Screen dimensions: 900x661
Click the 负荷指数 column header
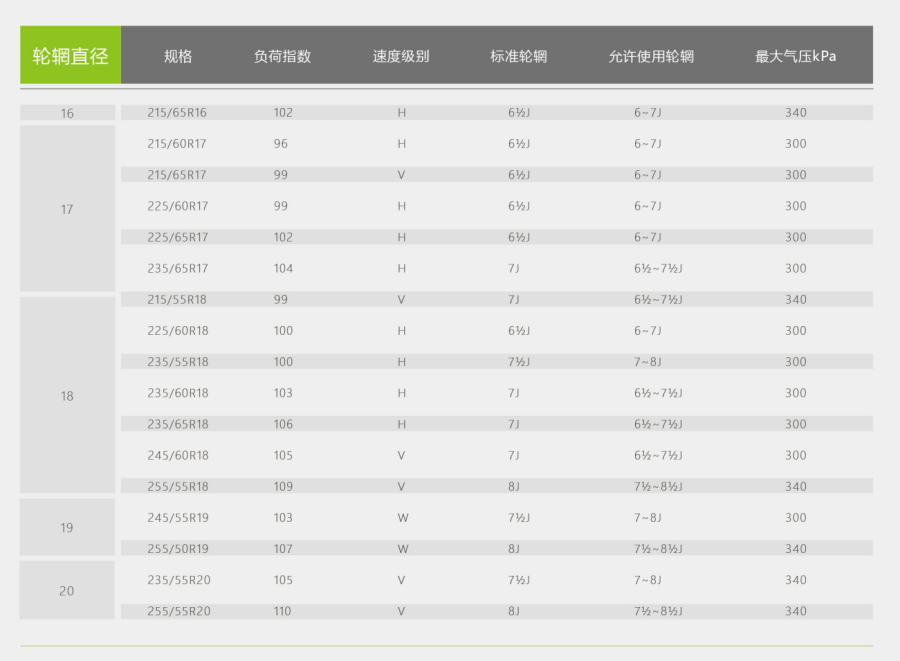tap(282, 56)
